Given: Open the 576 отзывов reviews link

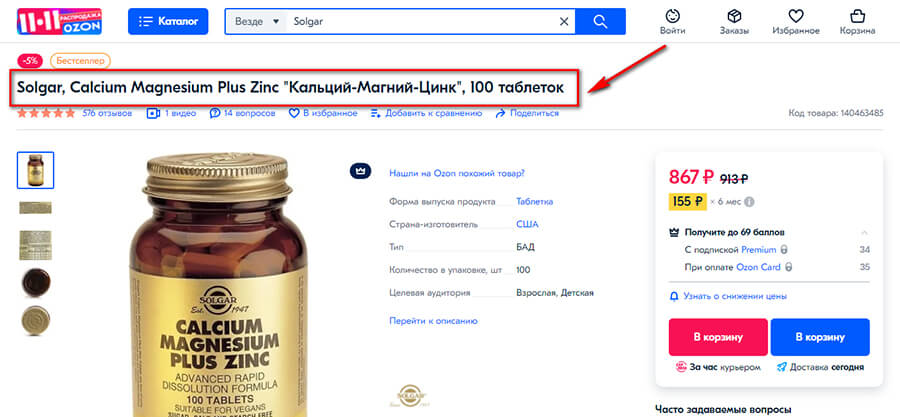Looking at the screenshot, I should click(107, 113).
